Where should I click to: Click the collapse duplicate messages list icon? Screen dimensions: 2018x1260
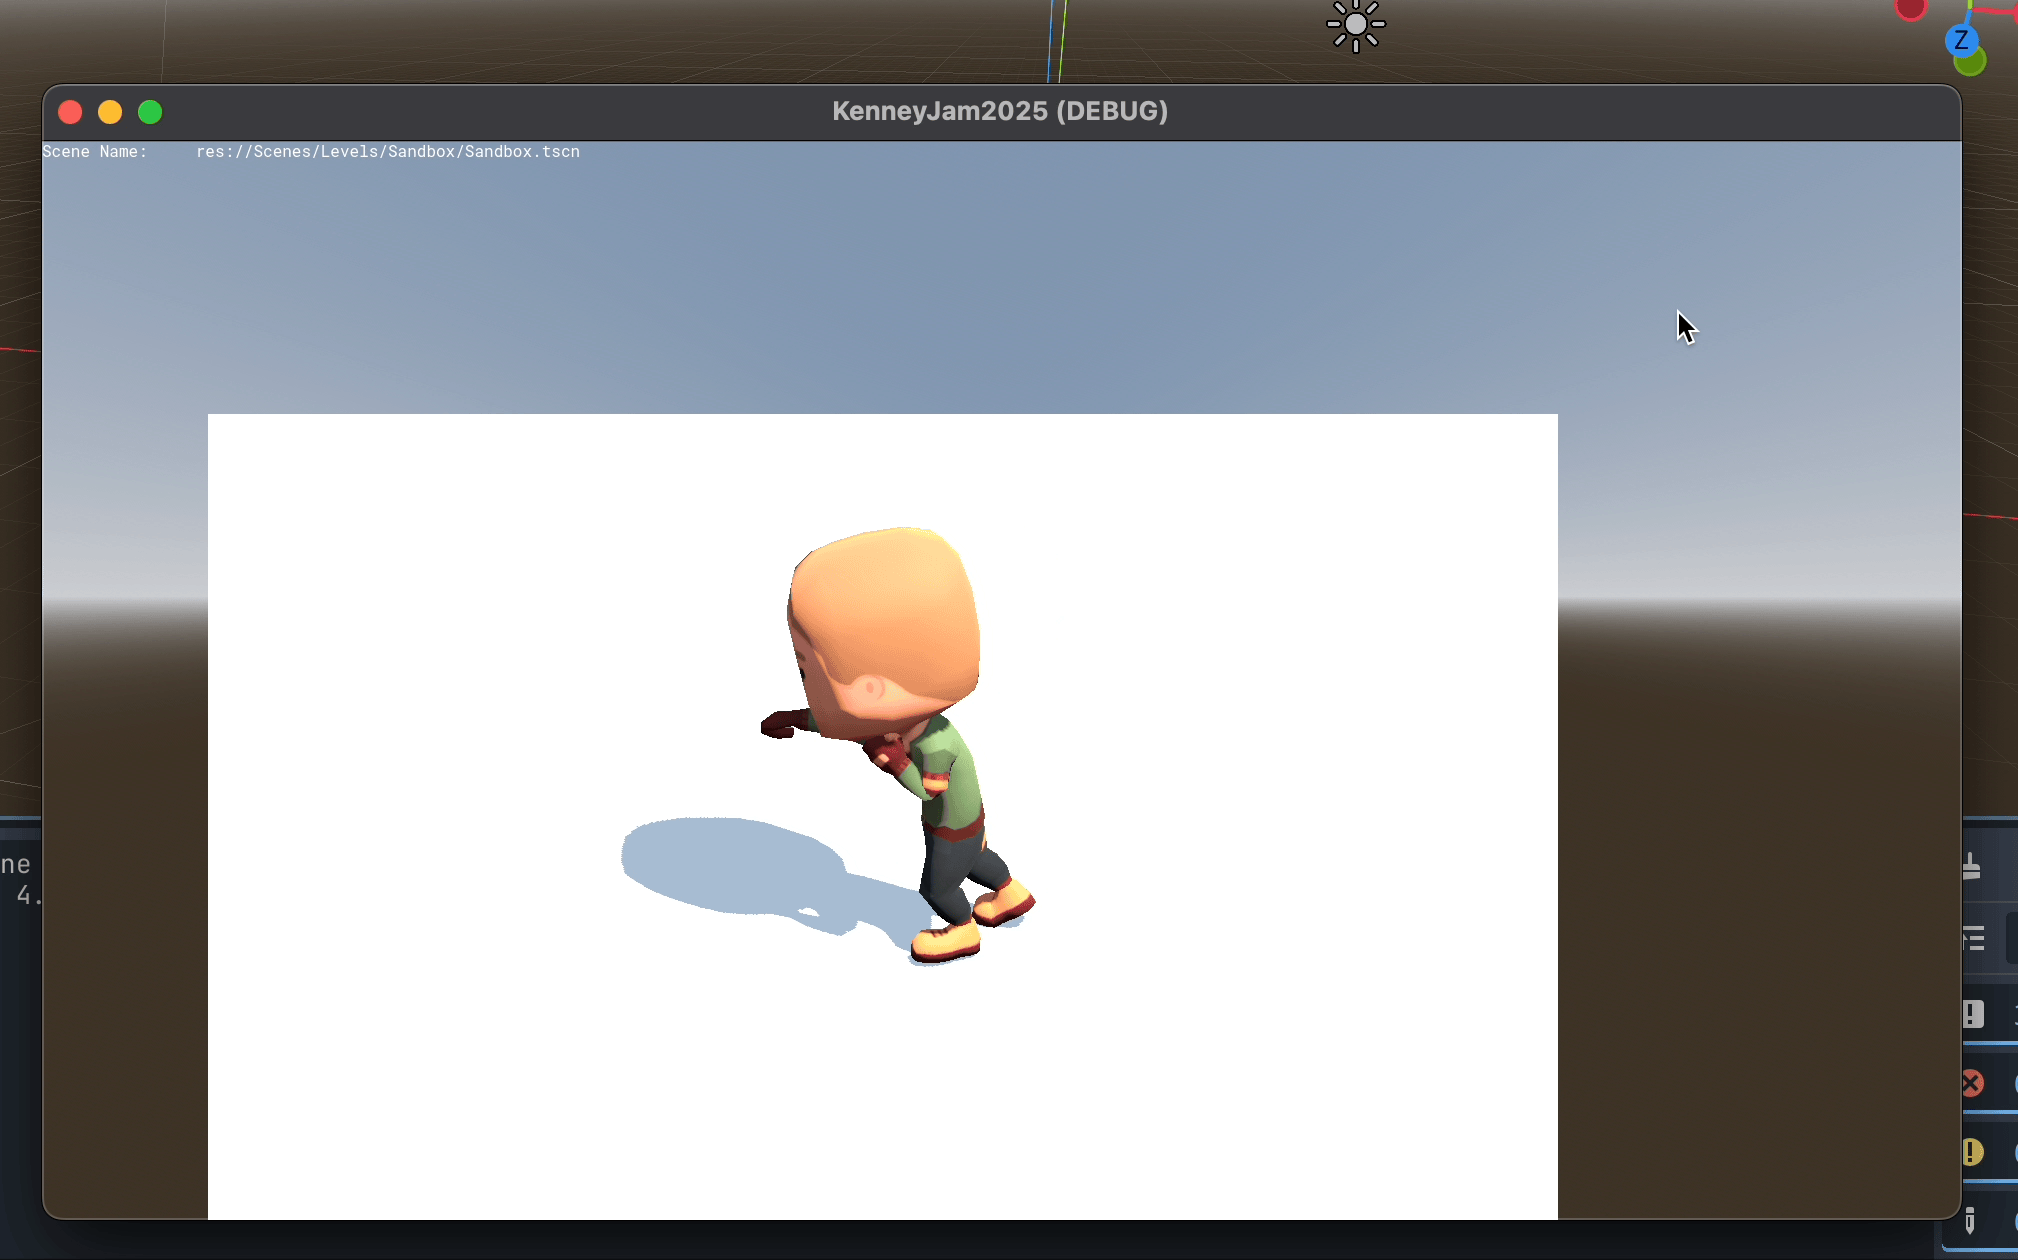click(1973, 938)
